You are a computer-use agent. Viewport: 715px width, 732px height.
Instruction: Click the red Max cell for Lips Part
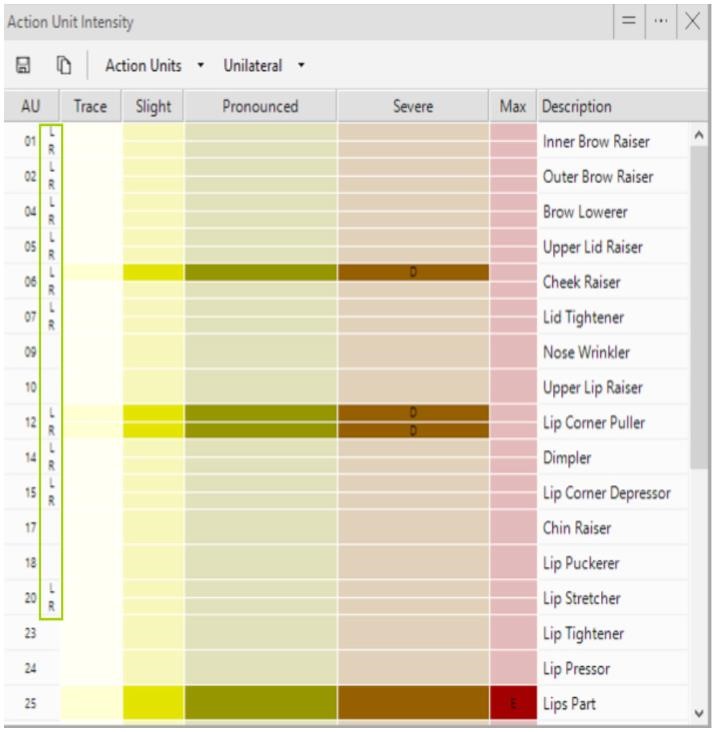(x=514, y=704)
